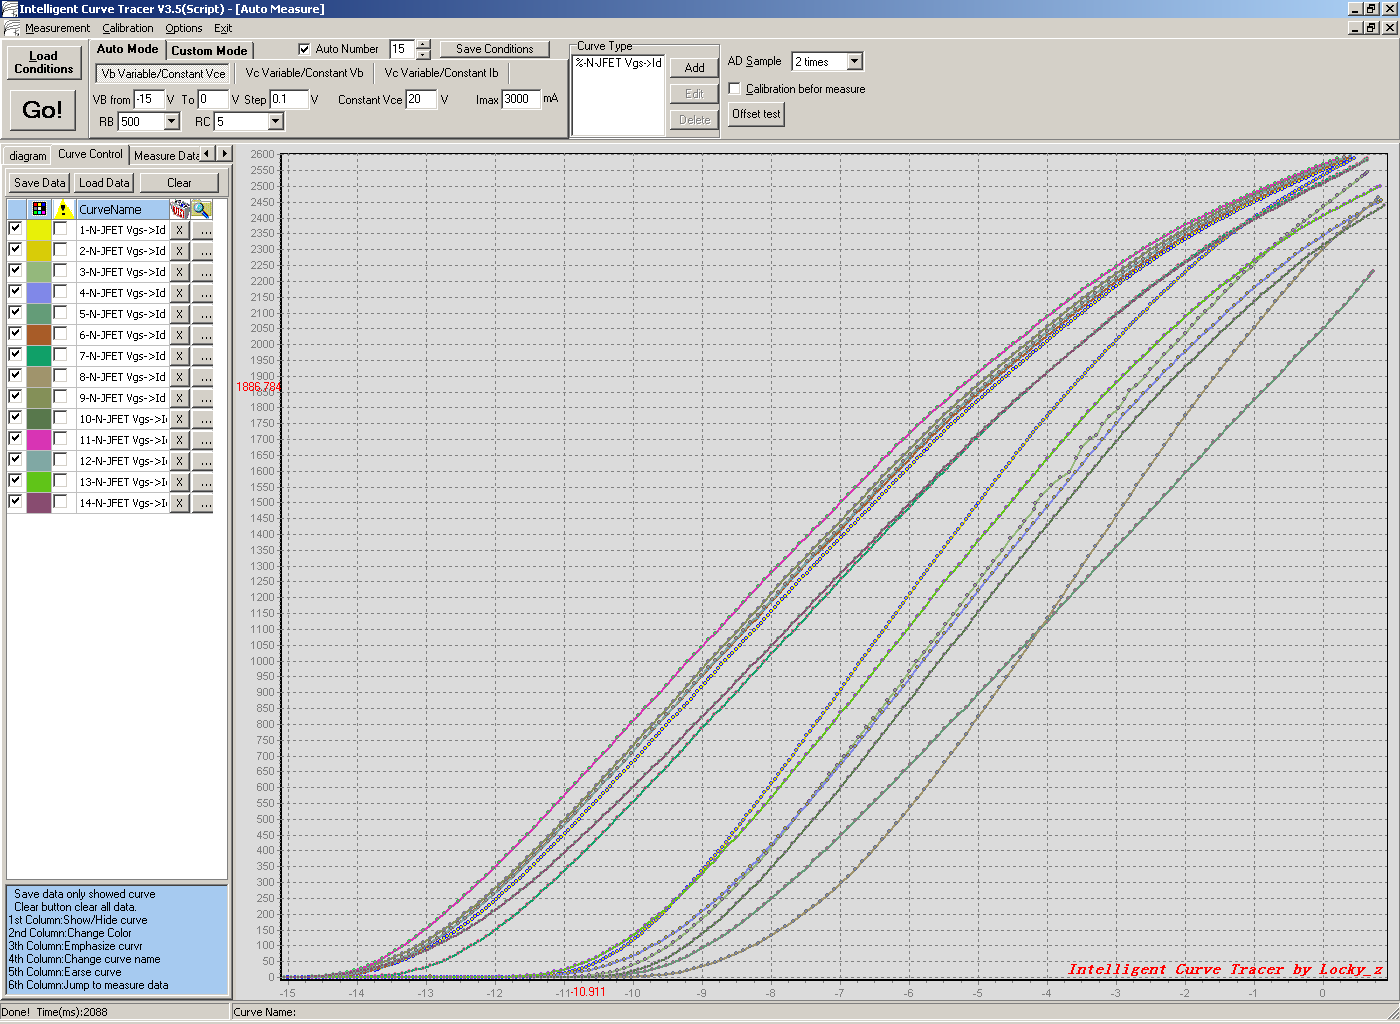The image size is (1400, 1024).
Task: Open the Calibration menu
Action: click(x=128, y=28)
